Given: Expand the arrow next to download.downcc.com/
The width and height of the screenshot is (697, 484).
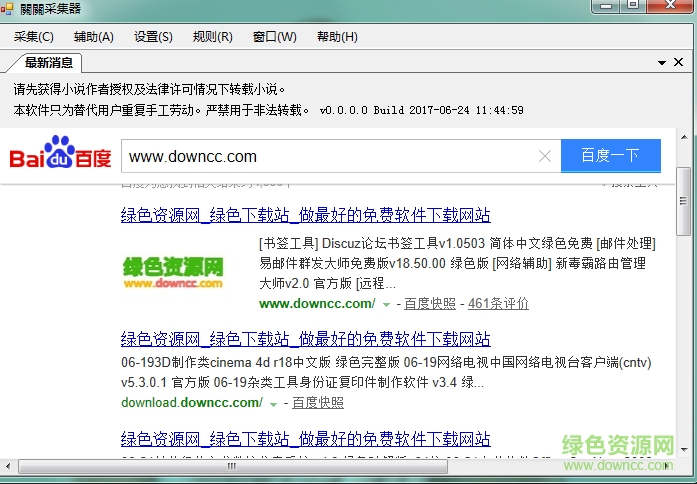Looking at the screenshot, I should [273, 404].
